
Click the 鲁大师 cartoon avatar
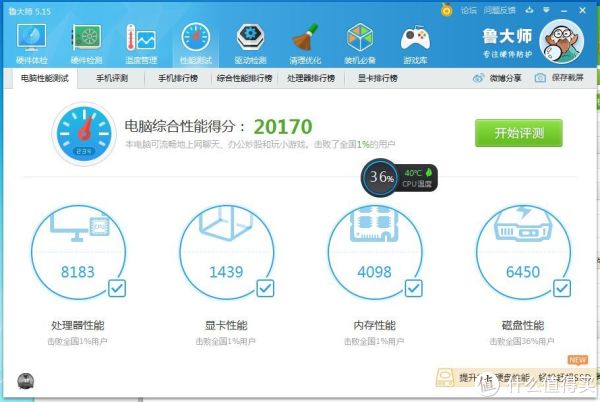coord(562,42)
